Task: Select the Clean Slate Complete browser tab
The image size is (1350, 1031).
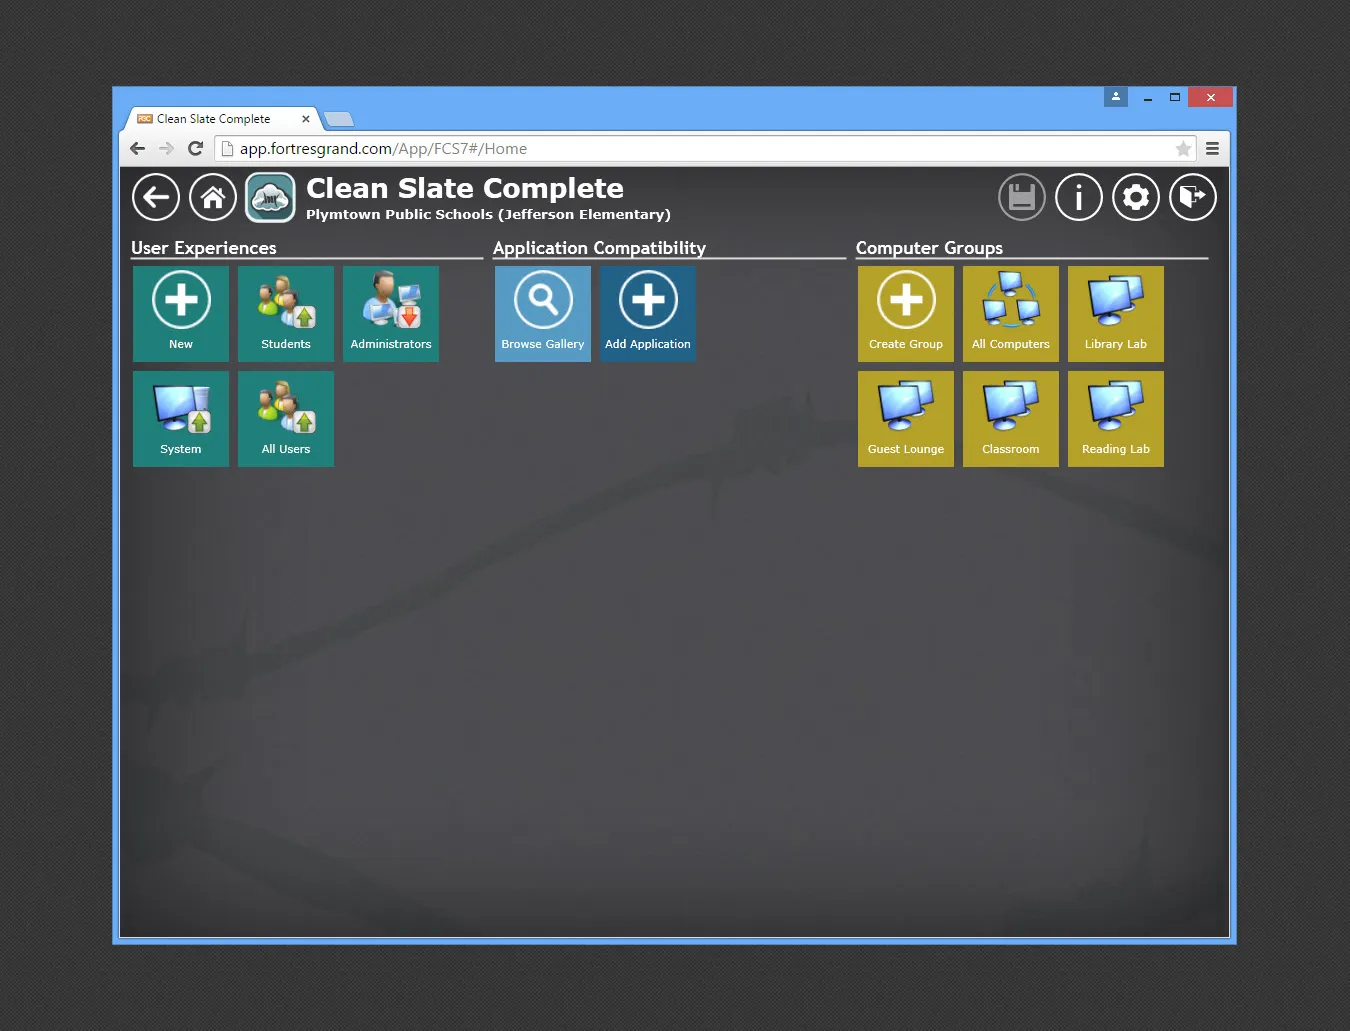Action: click(221, 119)
